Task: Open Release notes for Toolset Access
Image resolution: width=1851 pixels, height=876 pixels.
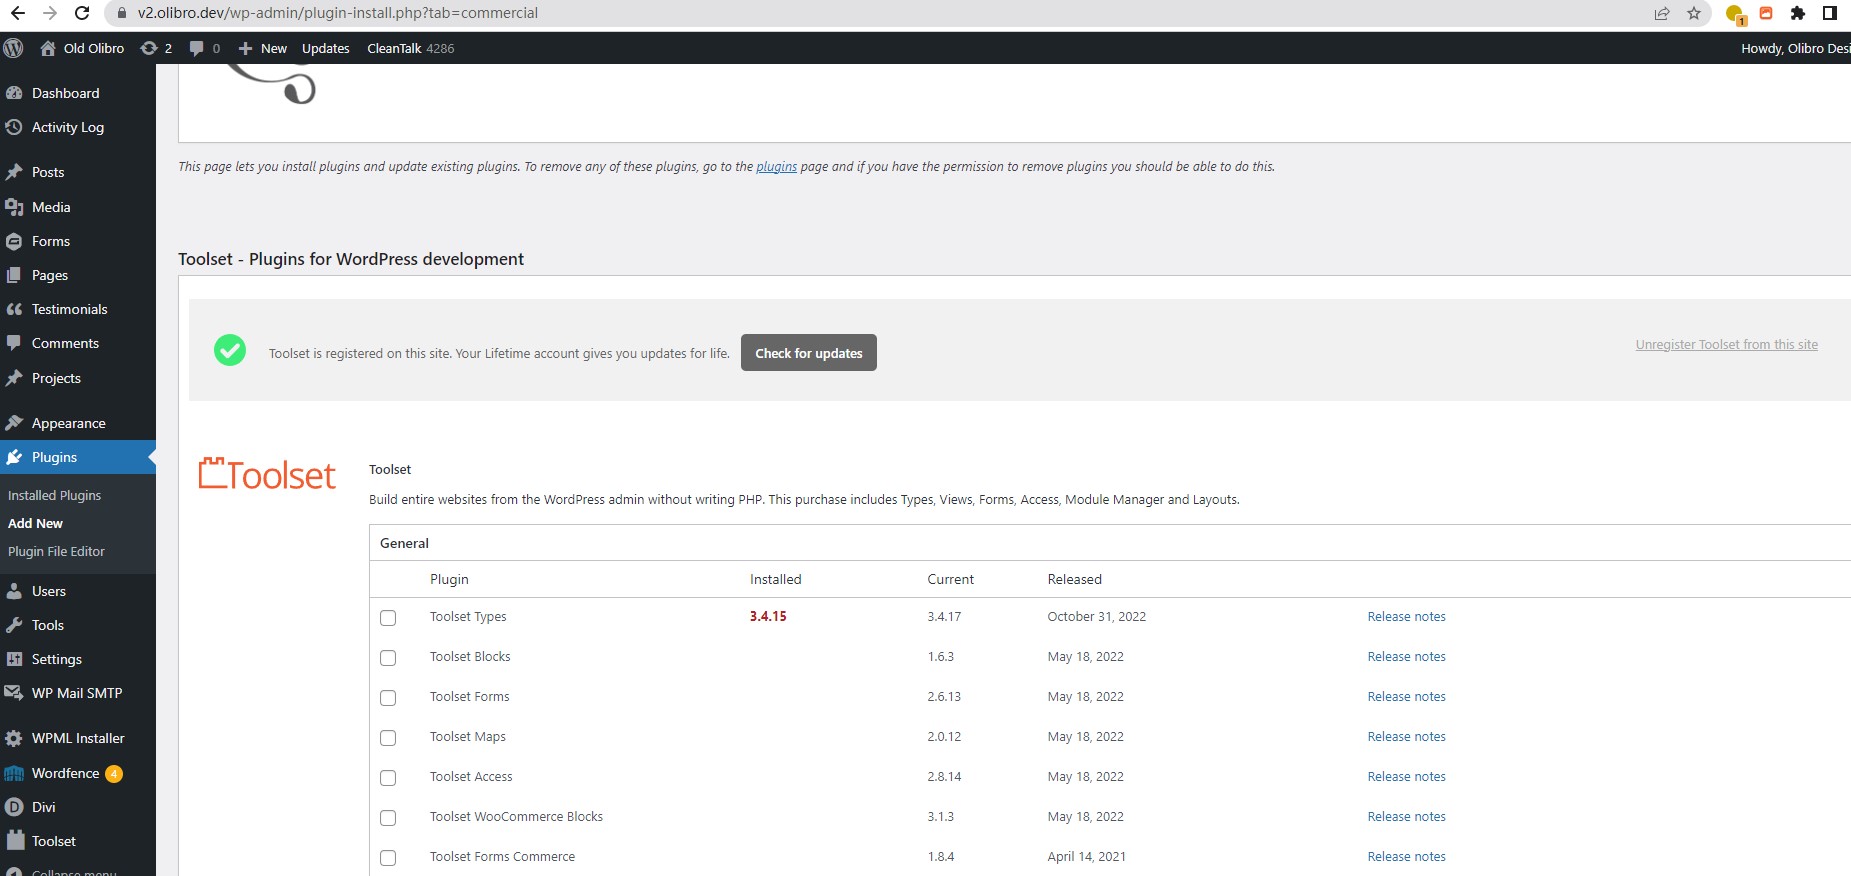Action: coord(1407,777)
